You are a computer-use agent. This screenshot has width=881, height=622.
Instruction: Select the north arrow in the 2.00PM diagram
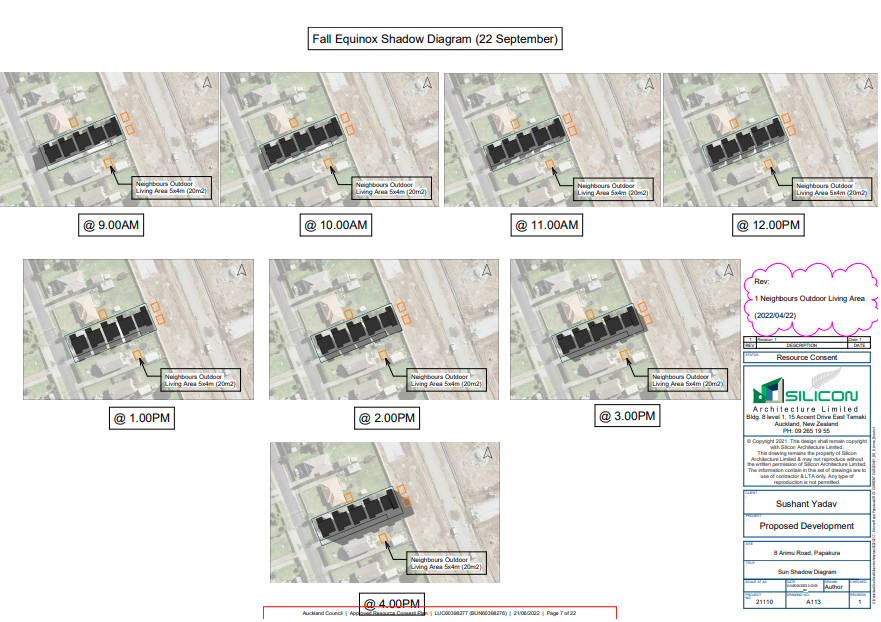[x=487, y=270]
